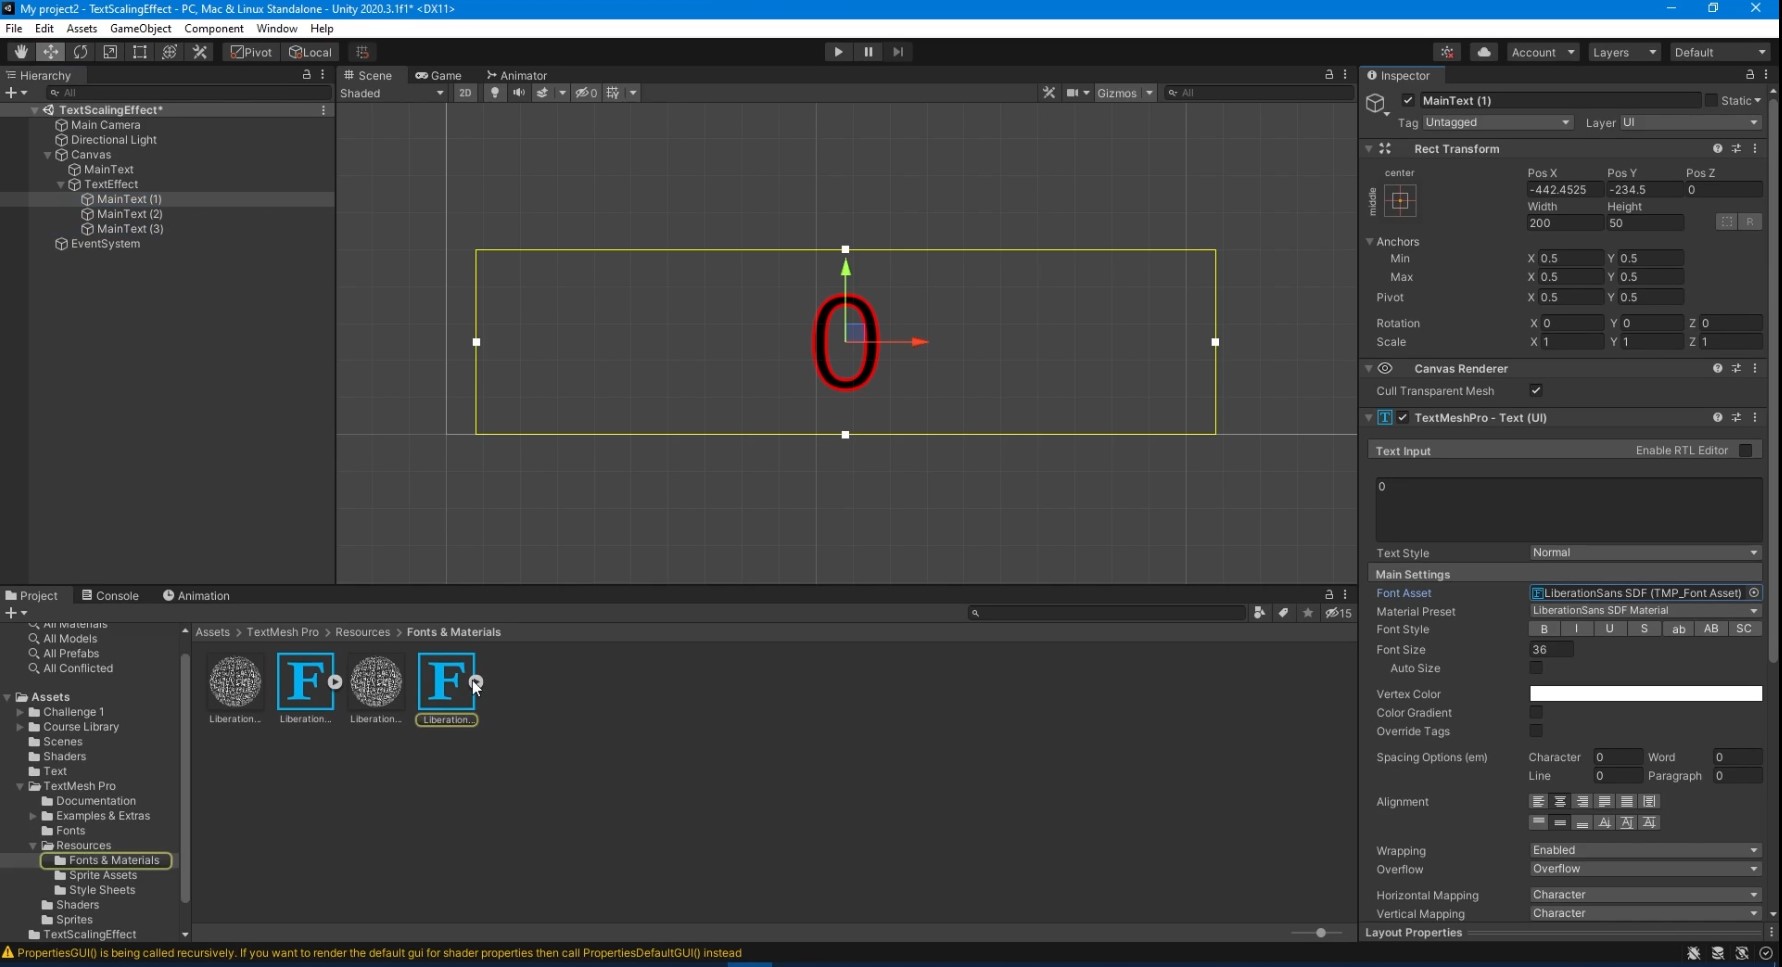Open the GameObject menu
The height and width of the screenshot is (967, 1782).
click(140, 29)
